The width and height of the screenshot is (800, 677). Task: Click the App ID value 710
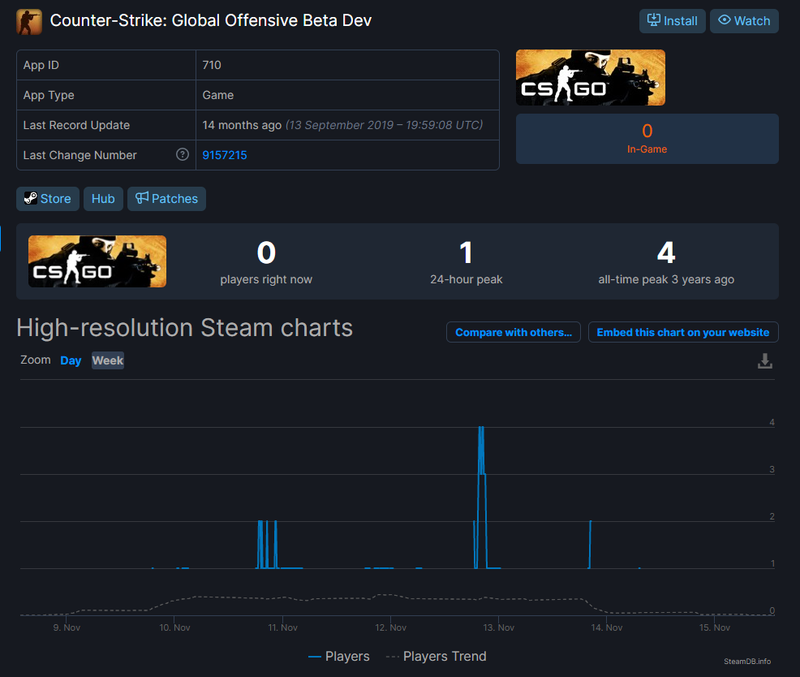pyautogui.click(x=212, y=65)
